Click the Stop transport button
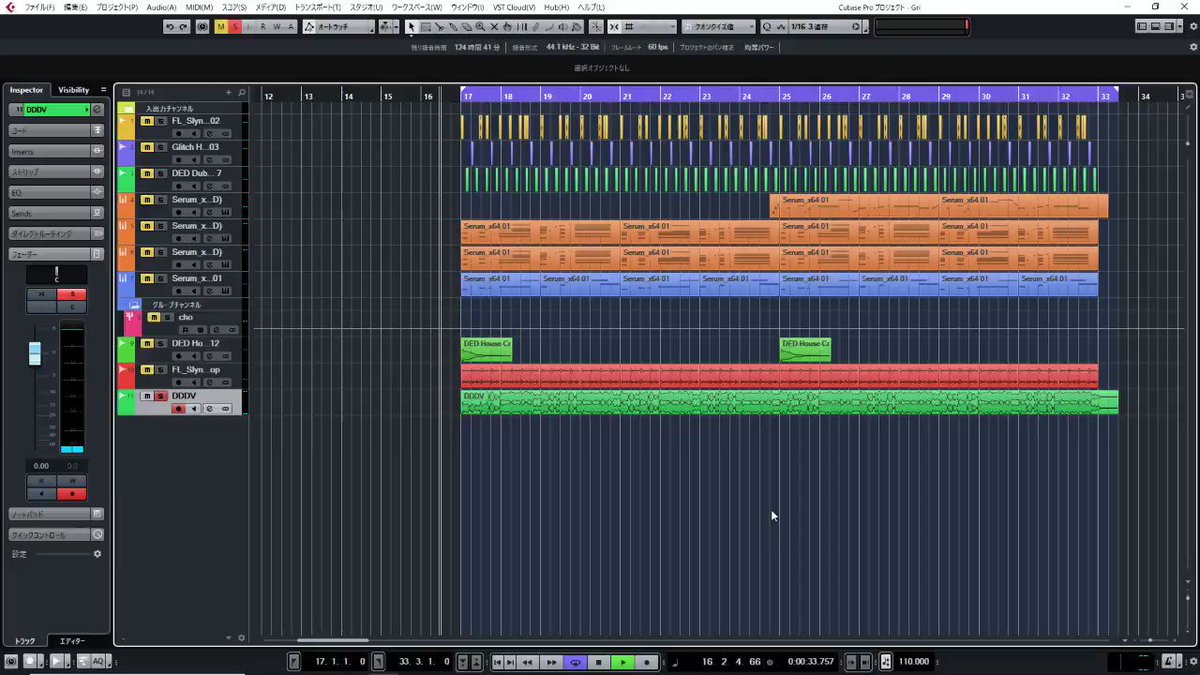Viewport: 1200px width, 675px height. (x=599, y=662)
